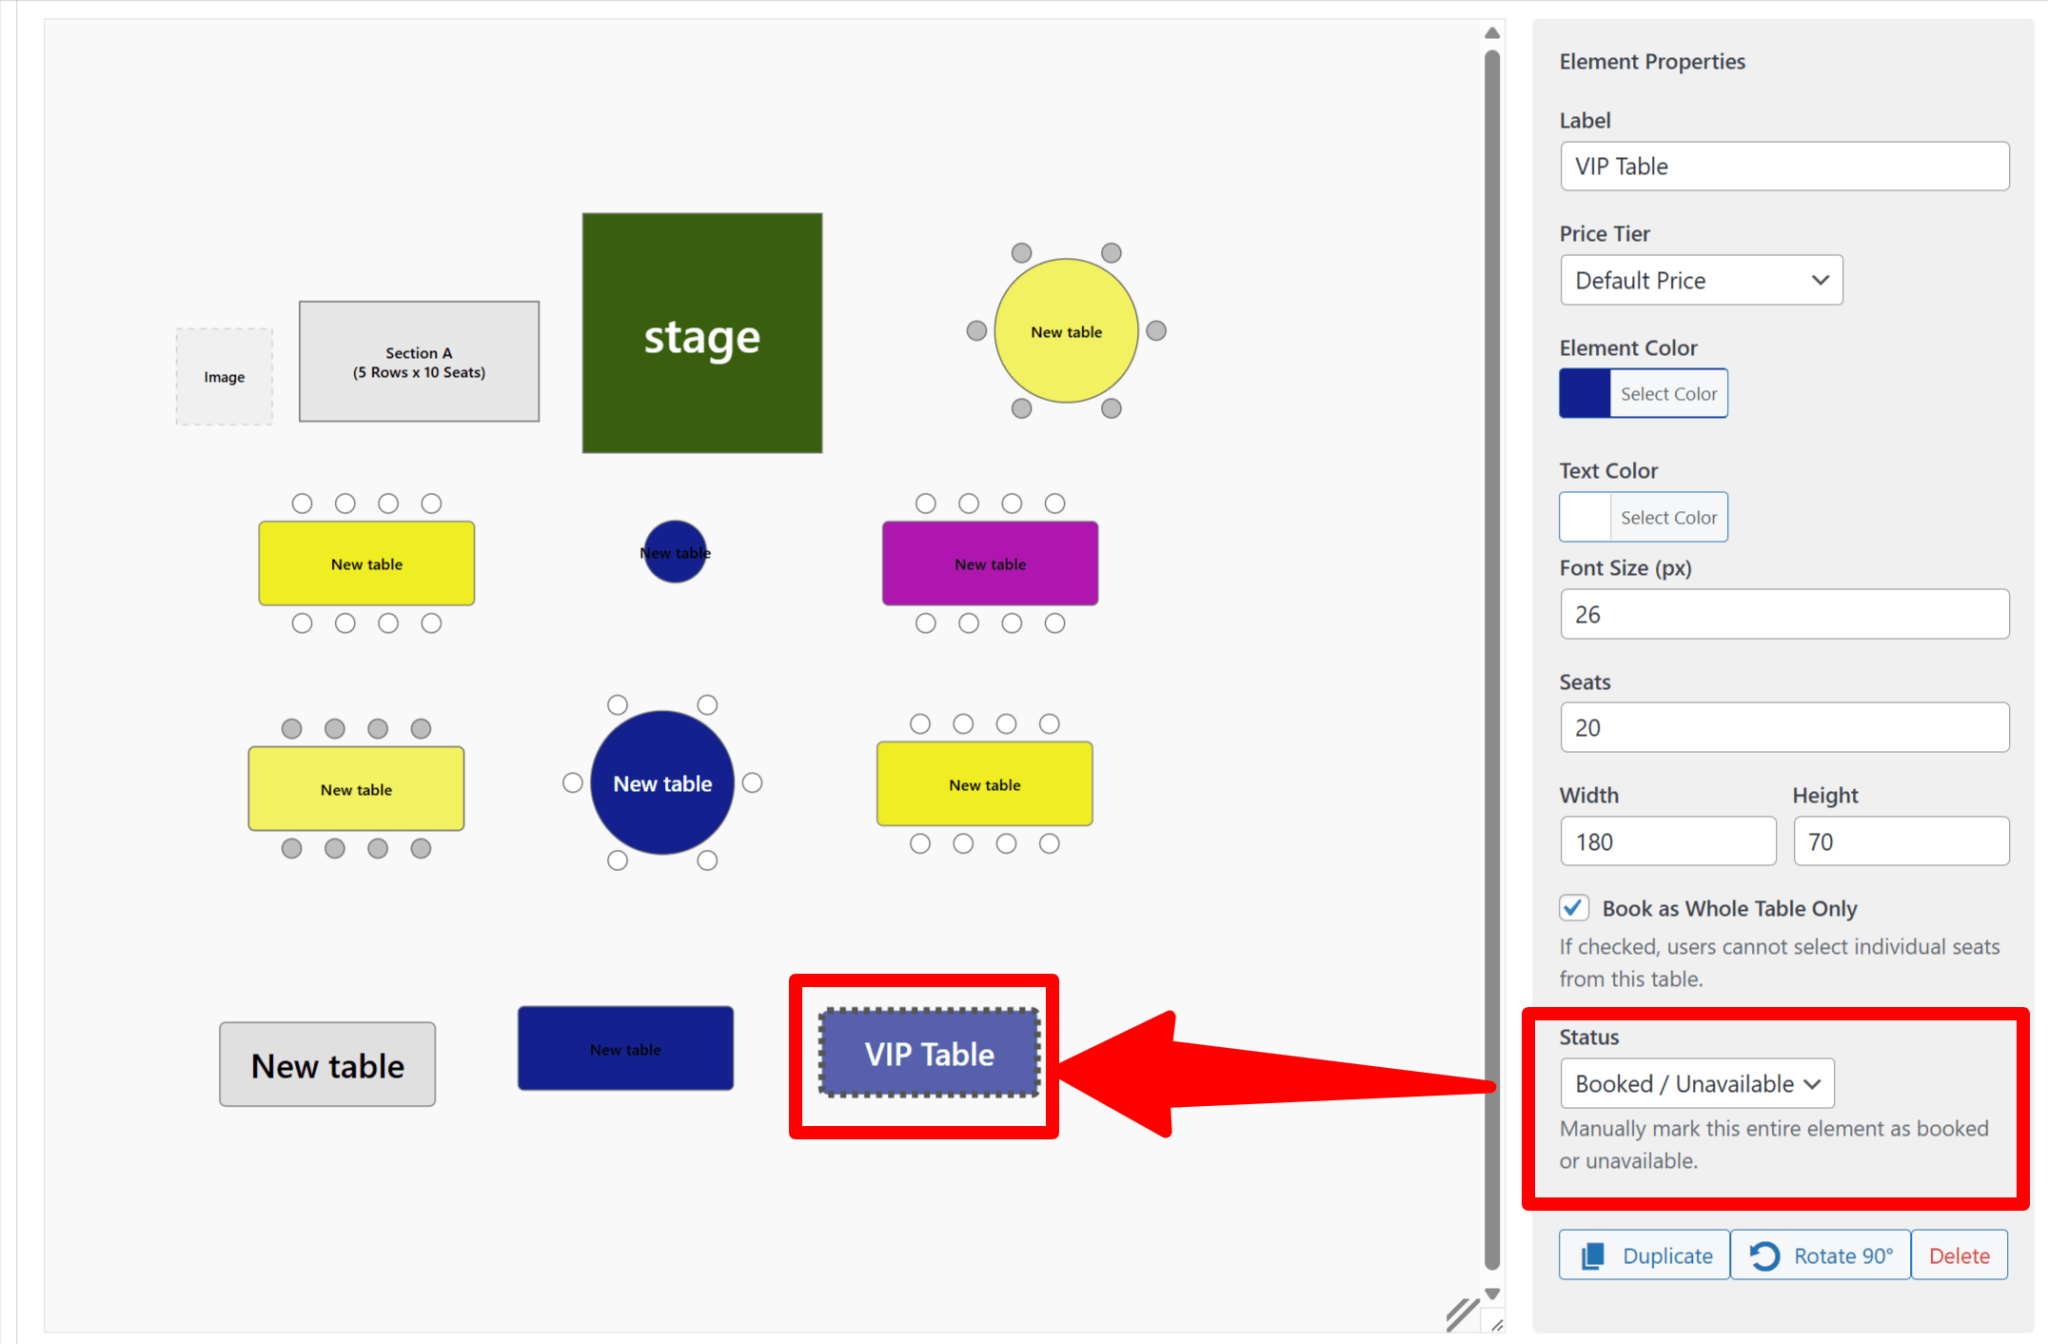Image resolution: width=2048 pixels, height=1344 pixels.
Task: Click the Duplicate copy icon
Action: coord(1593,1256)
